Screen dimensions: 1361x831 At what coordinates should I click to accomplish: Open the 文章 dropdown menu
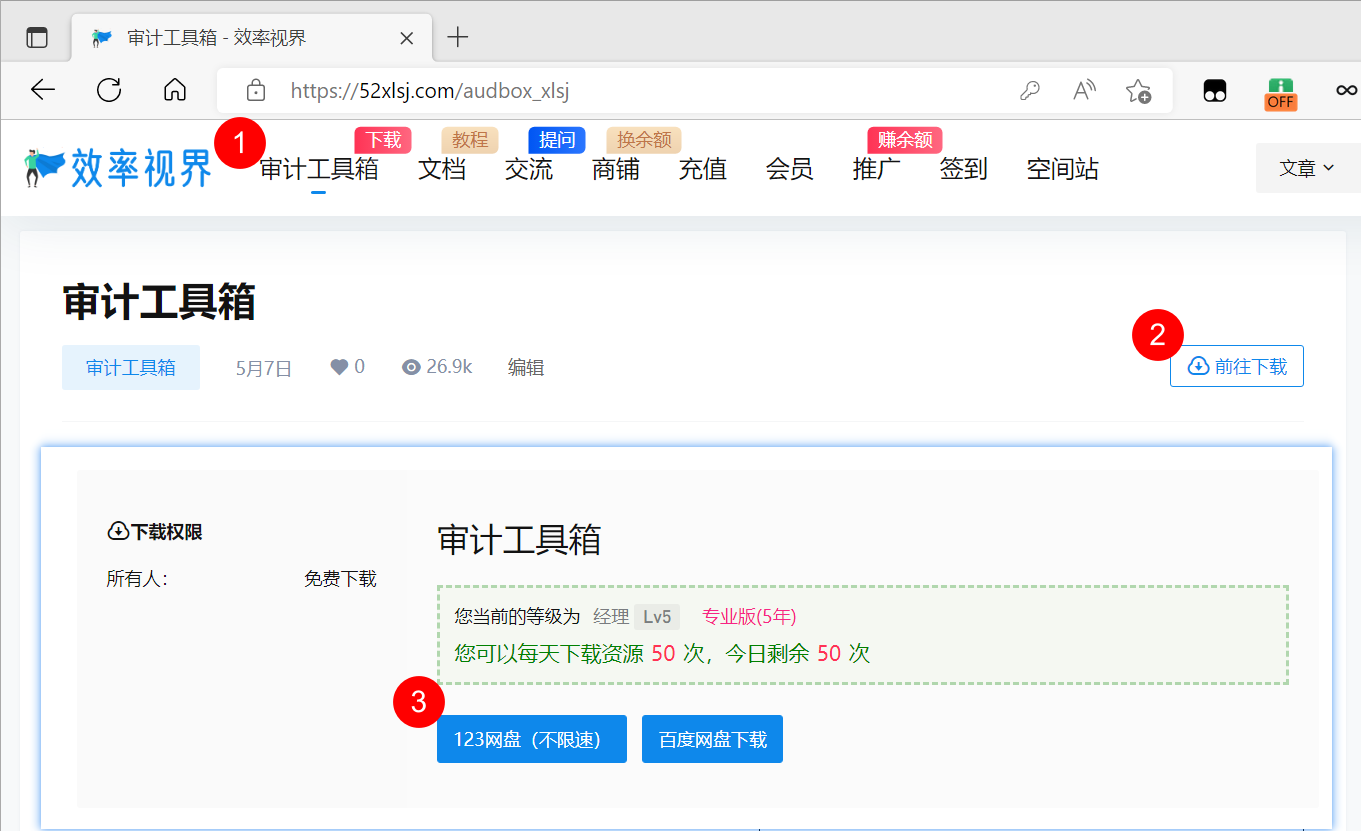pyautogui.click(x=1308, y=167)
